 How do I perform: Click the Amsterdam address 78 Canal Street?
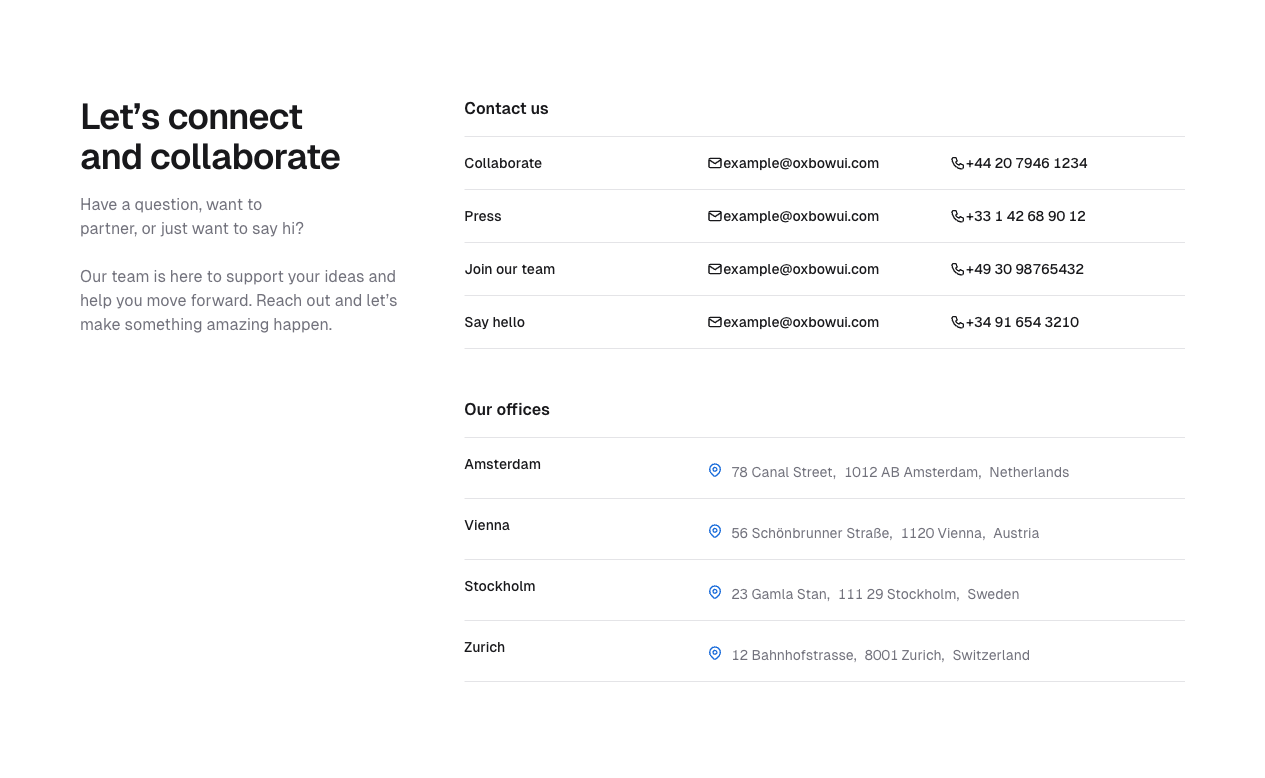782,472
